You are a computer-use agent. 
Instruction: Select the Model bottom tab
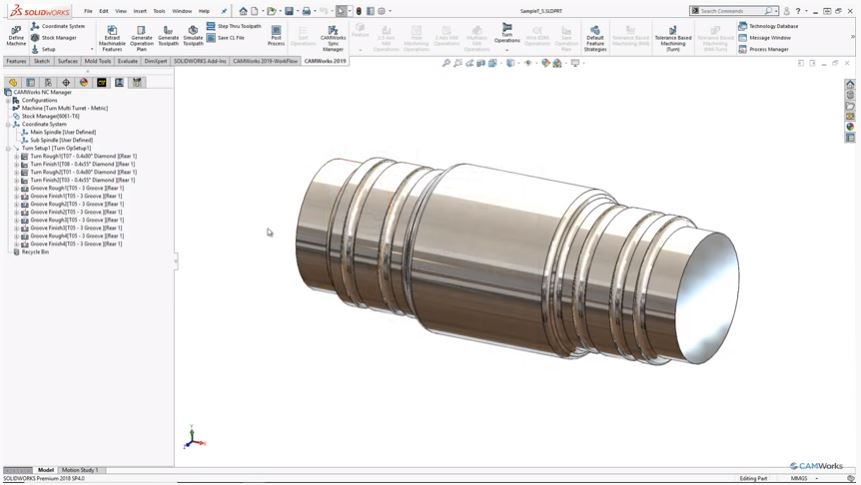pyautogui.click(x=46, y=470)
